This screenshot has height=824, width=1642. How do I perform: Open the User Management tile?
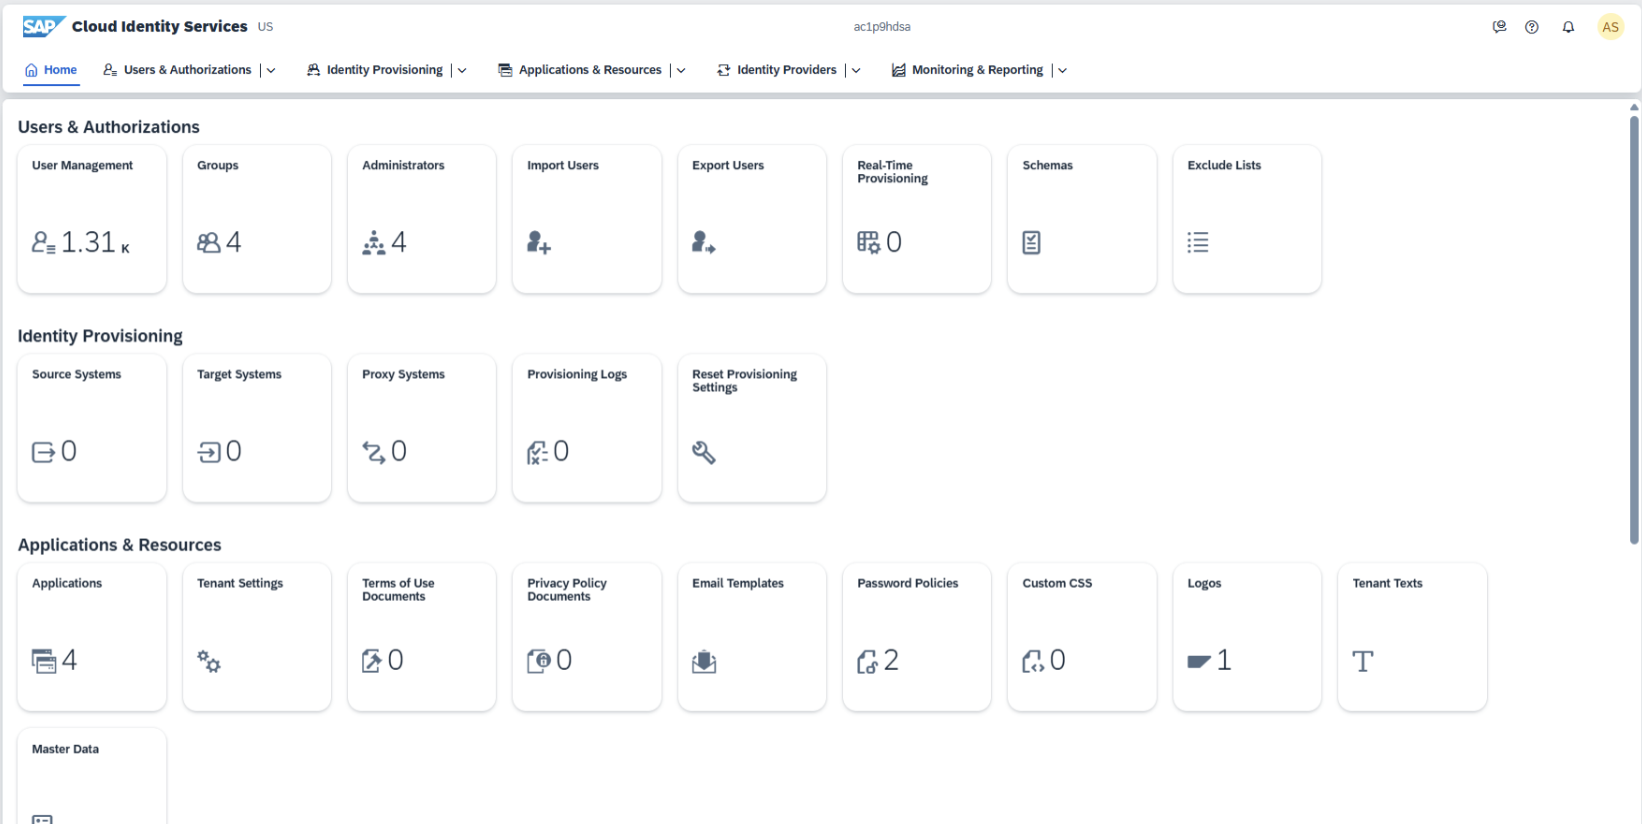[92, 219]
